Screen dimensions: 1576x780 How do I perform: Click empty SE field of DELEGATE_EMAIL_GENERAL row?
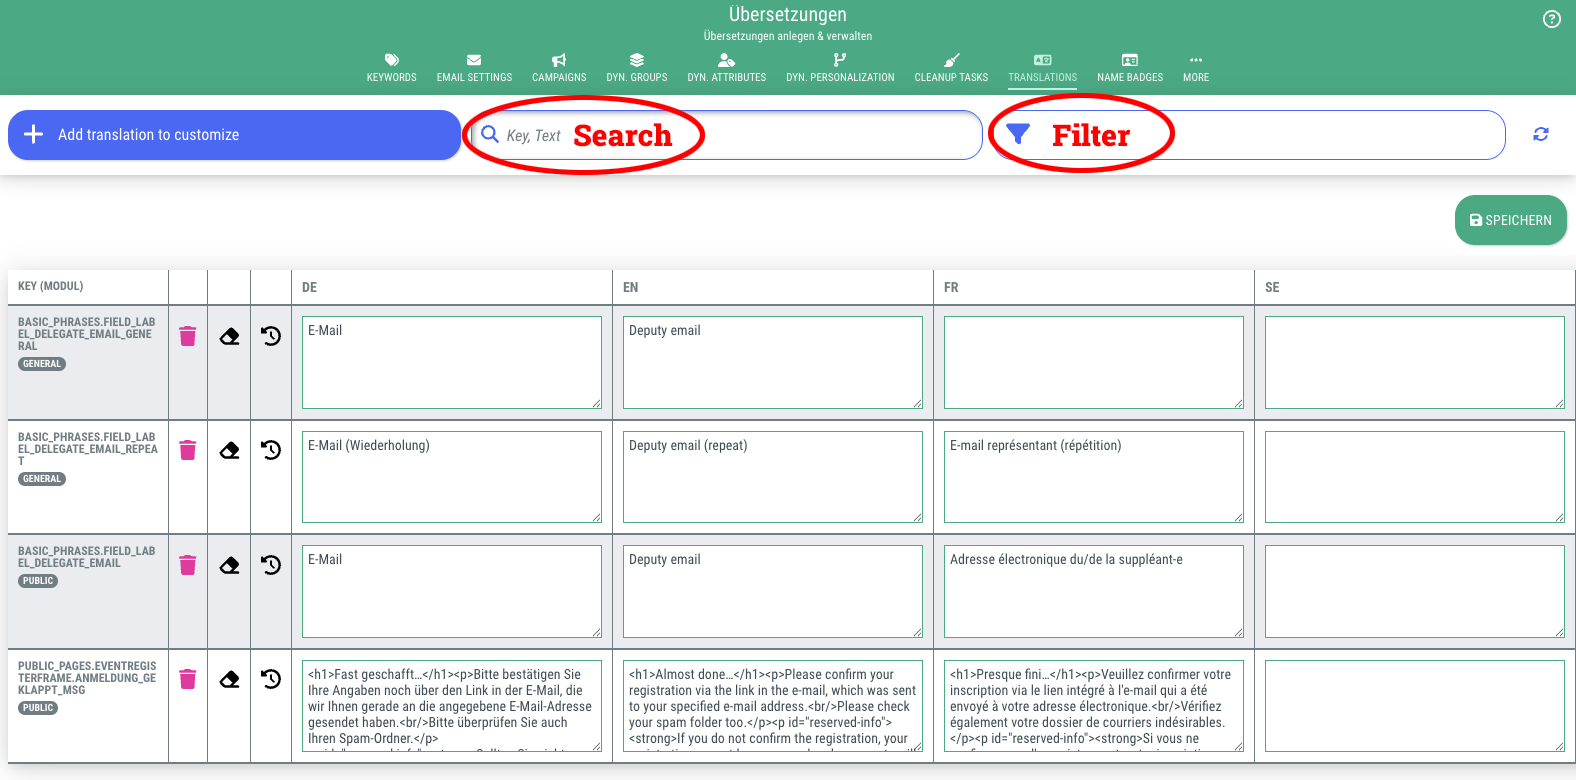(1415, 362)
